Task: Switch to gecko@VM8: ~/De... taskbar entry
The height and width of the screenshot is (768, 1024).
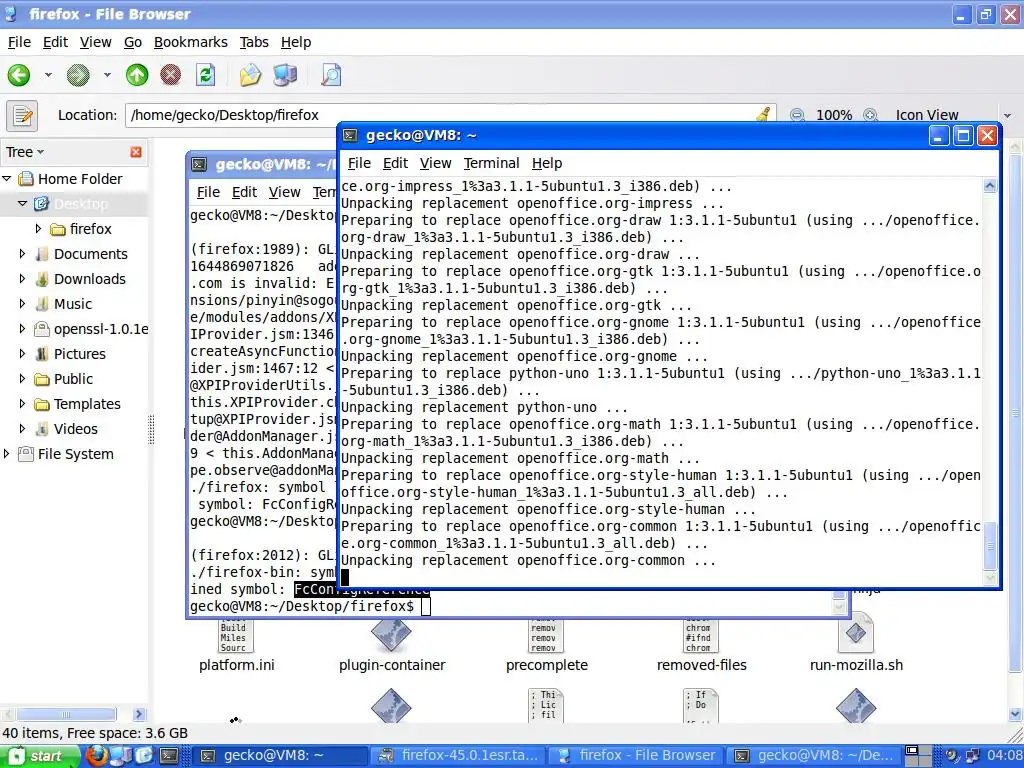Action: pos(816,756)
